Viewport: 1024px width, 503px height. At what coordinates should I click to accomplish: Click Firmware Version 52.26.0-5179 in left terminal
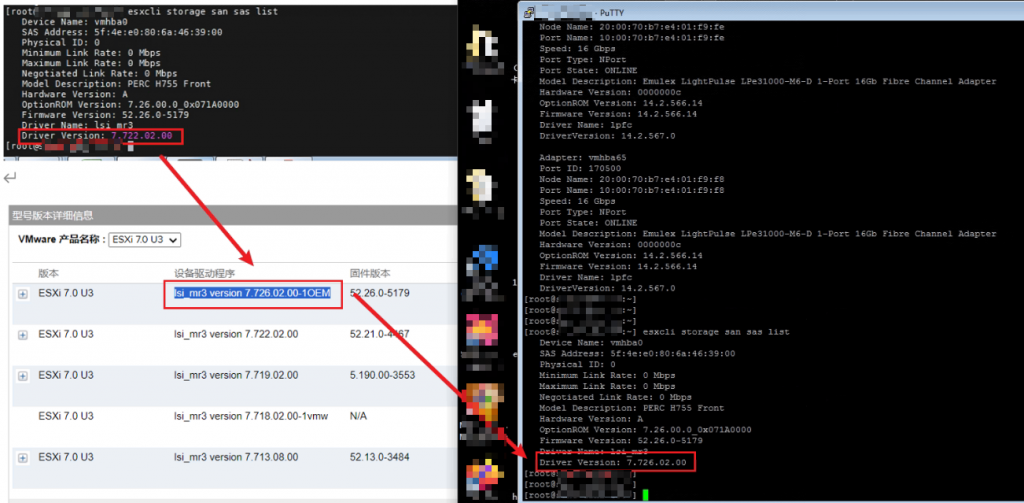click(105, 115)
